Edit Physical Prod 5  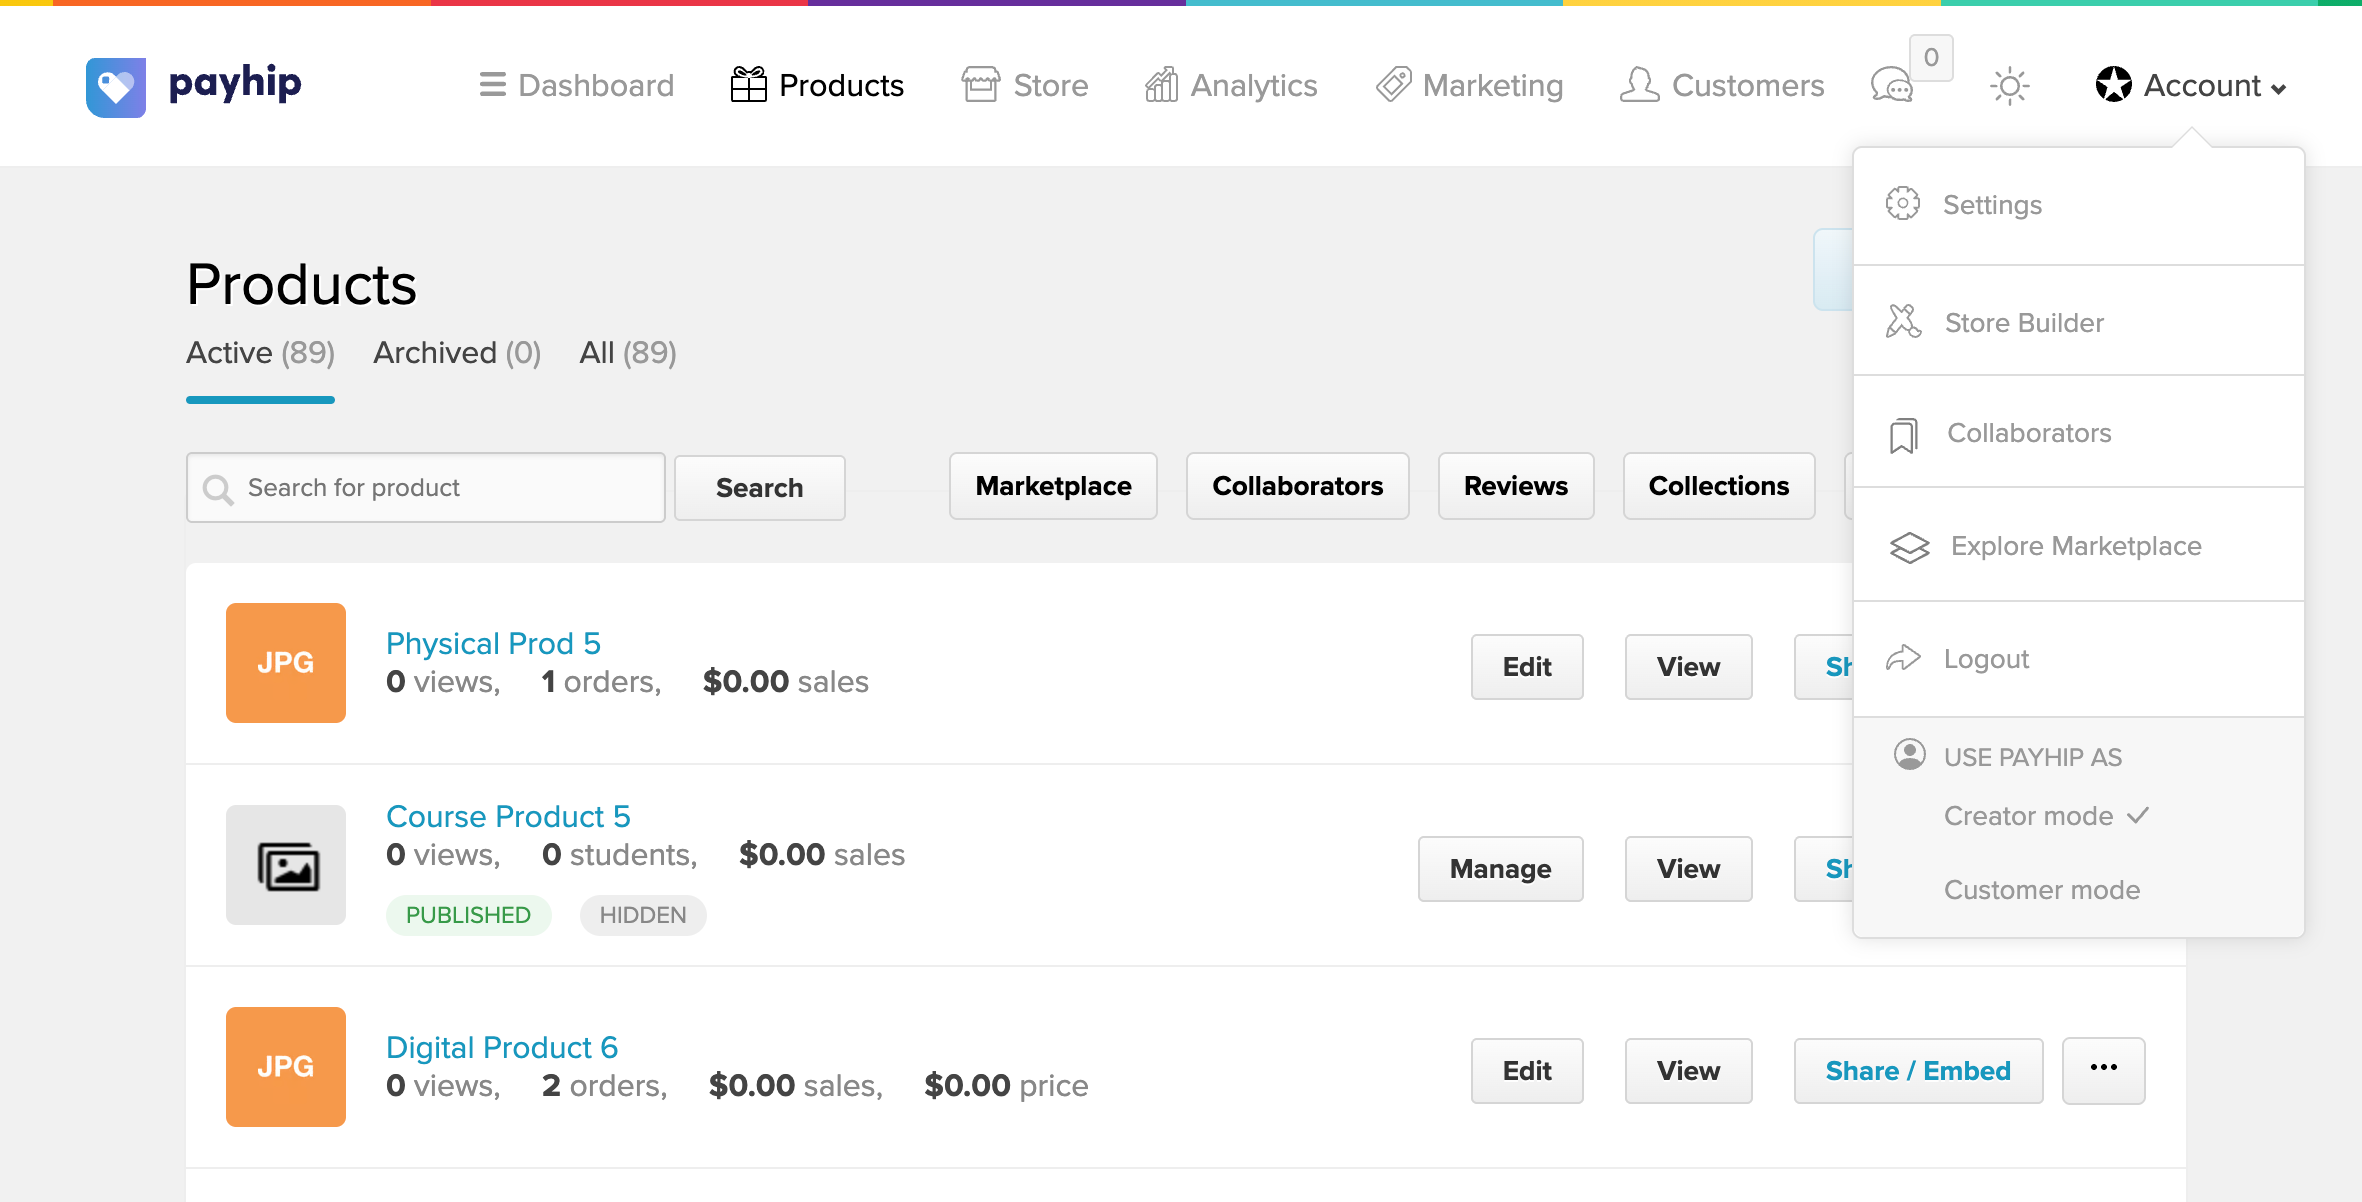pyautogui.click(x=1527, y=667)
